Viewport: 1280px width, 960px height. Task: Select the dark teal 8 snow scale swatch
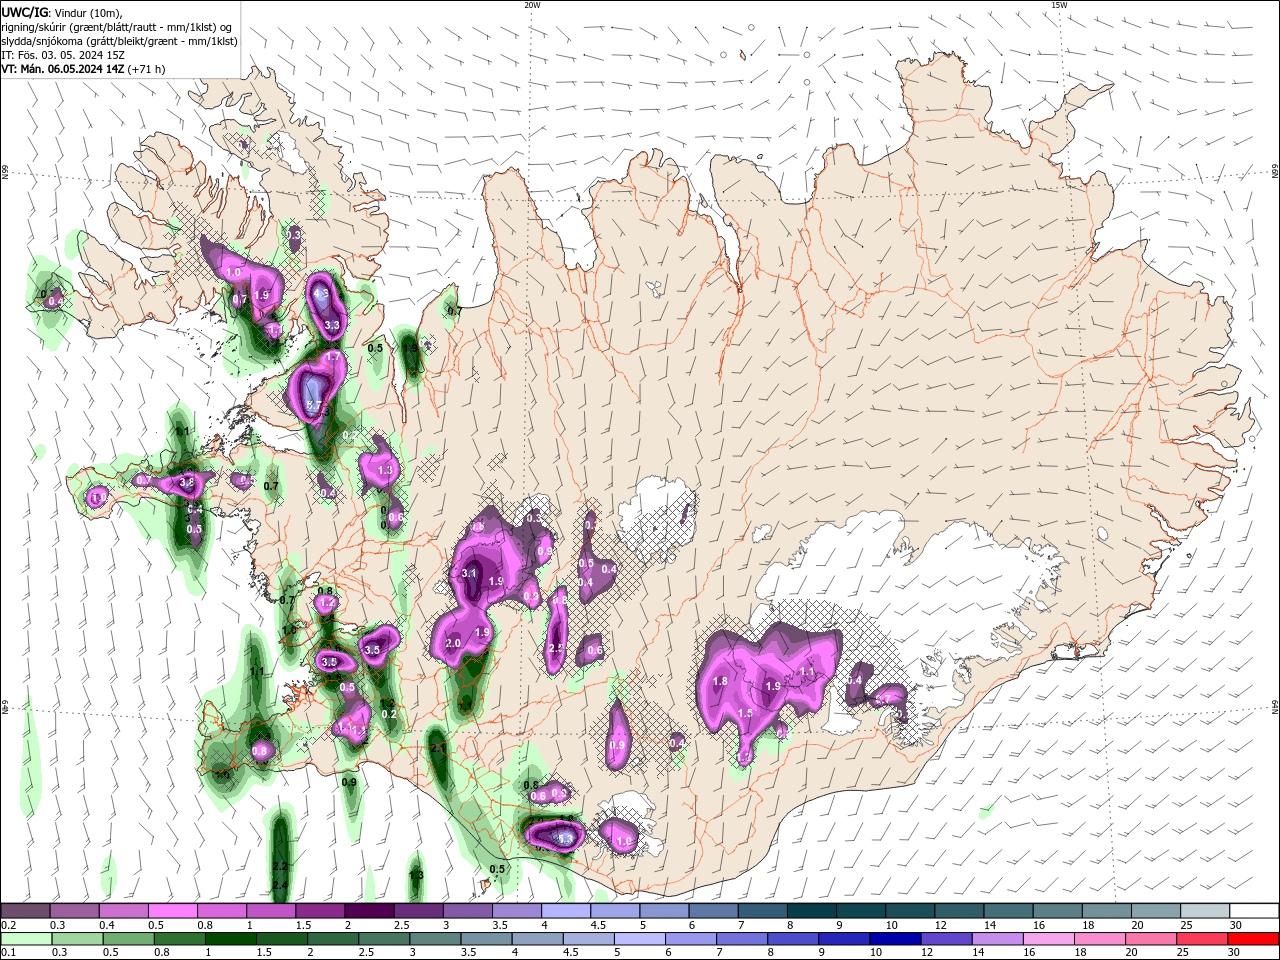point(811,911)
